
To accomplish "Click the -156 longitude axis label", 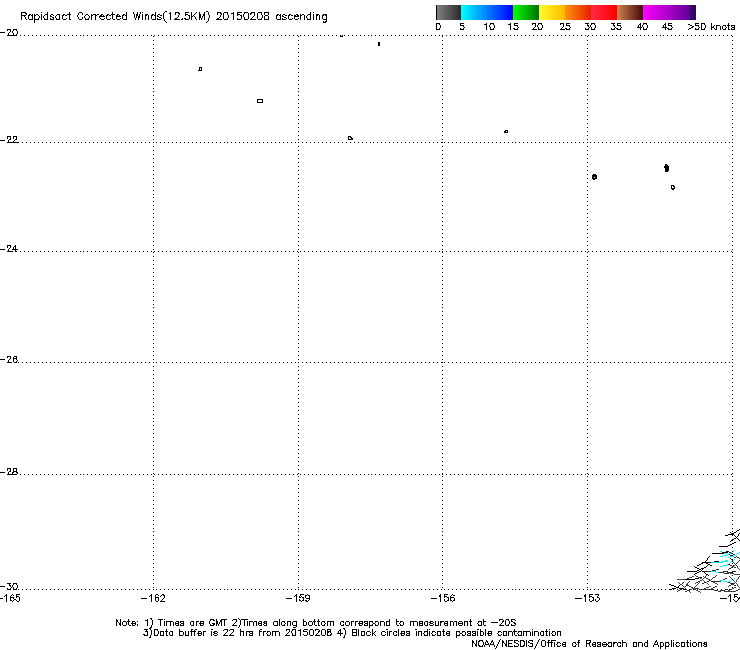I will [443, 599].
